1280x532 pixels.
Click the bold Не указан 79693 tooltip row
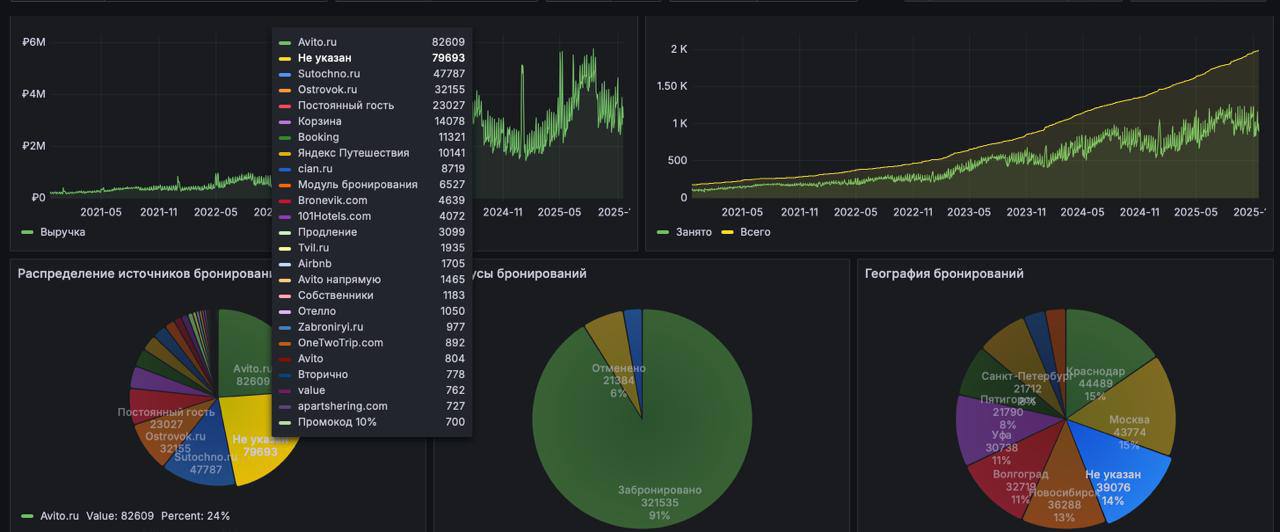click(372, 58)
